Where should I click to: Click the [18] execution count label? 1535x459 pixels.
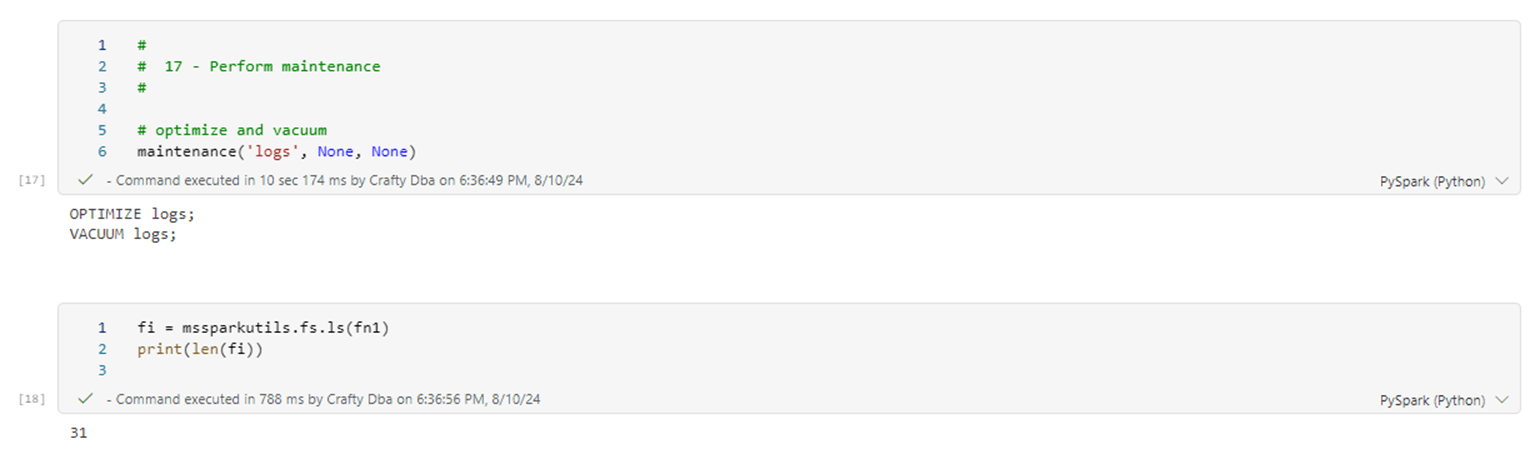[31, 399]
